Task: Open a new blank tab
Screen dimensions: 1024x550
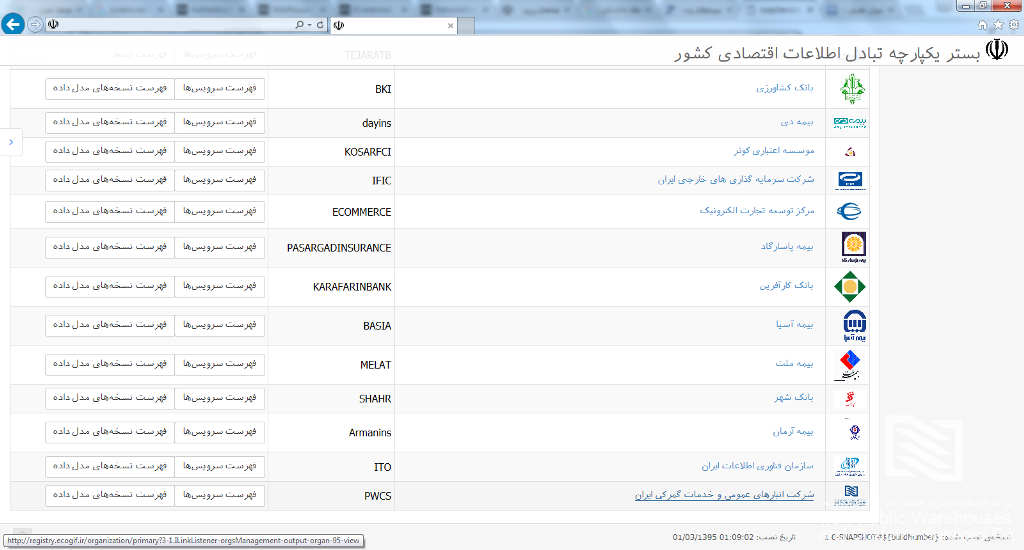Action: point(466,25)
